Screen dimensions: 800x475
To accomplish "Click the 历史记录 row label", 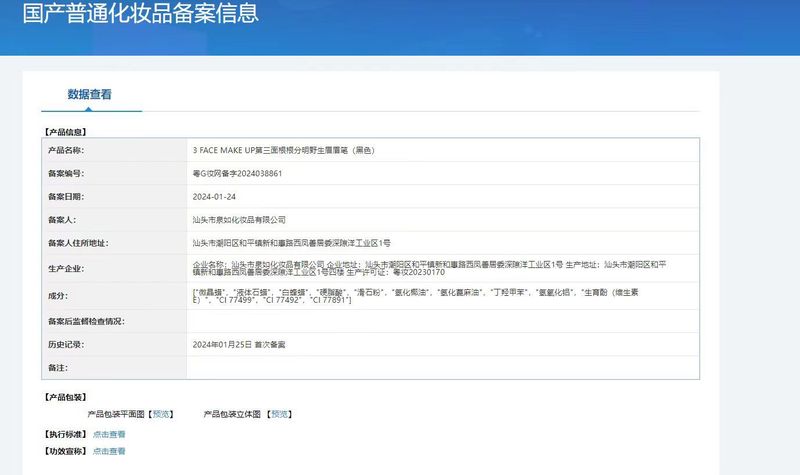I will click(66, 345).
